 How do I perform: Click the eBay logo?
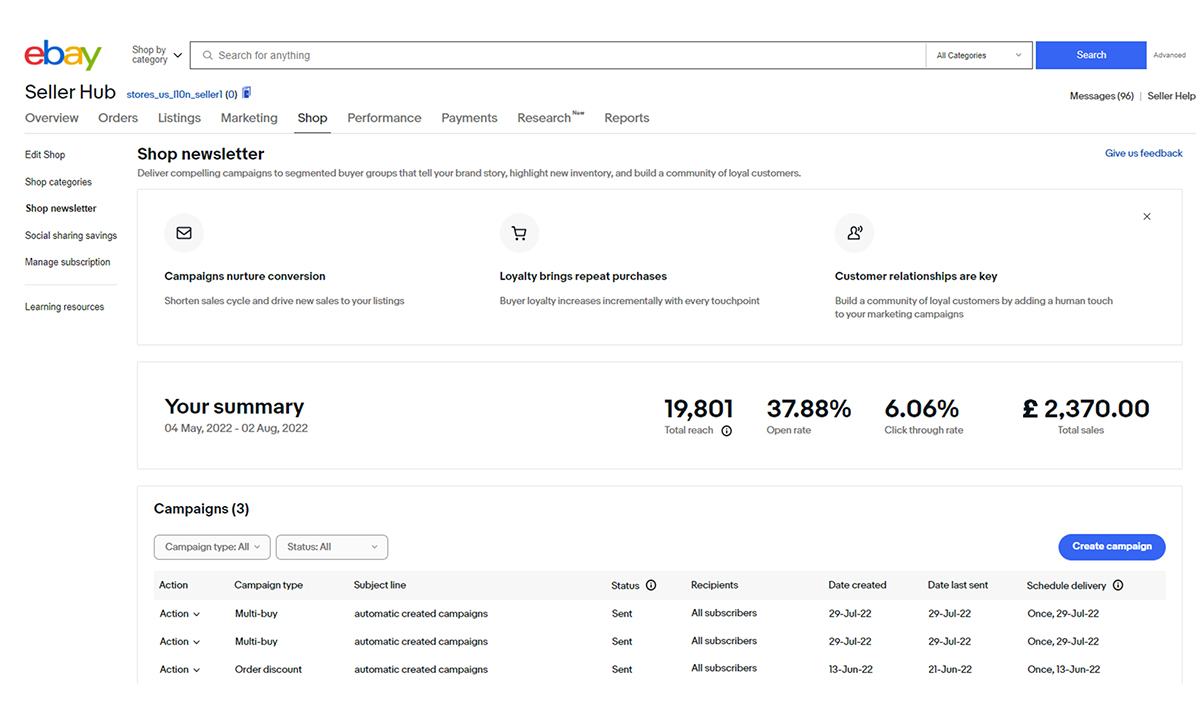coord(63,55)
